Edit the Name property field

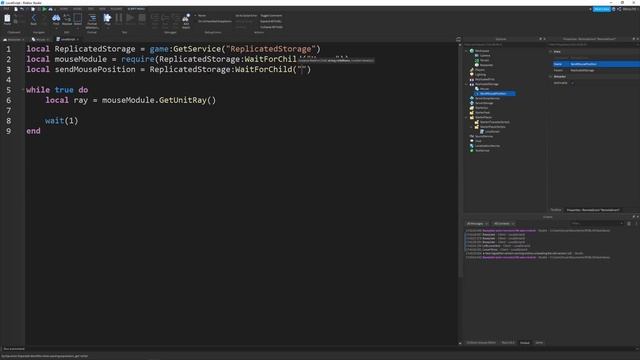pyautogui.click(x=604, y=64)
